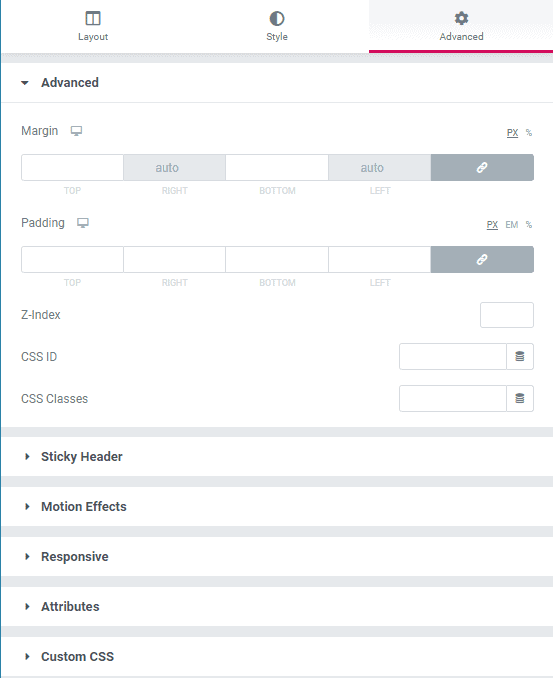553x678 pixels.
Task: Open CSS ID dynamic tags database icon
Action: tap(520, 357)
